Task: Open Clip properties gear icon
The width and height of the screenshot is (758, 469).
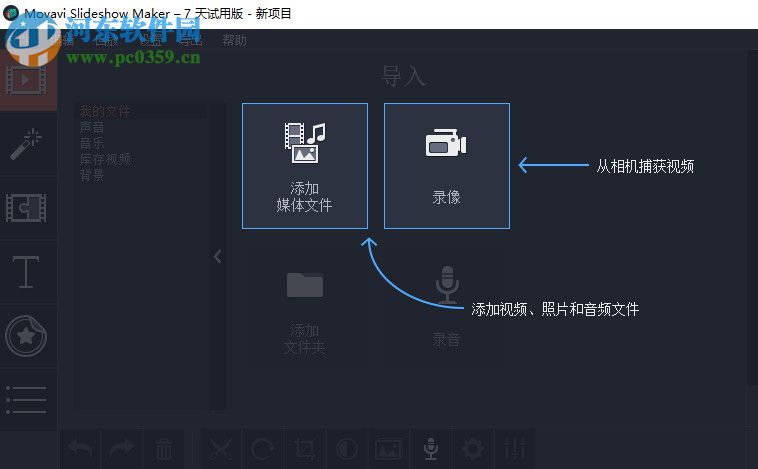Action: tap(473, 449)
